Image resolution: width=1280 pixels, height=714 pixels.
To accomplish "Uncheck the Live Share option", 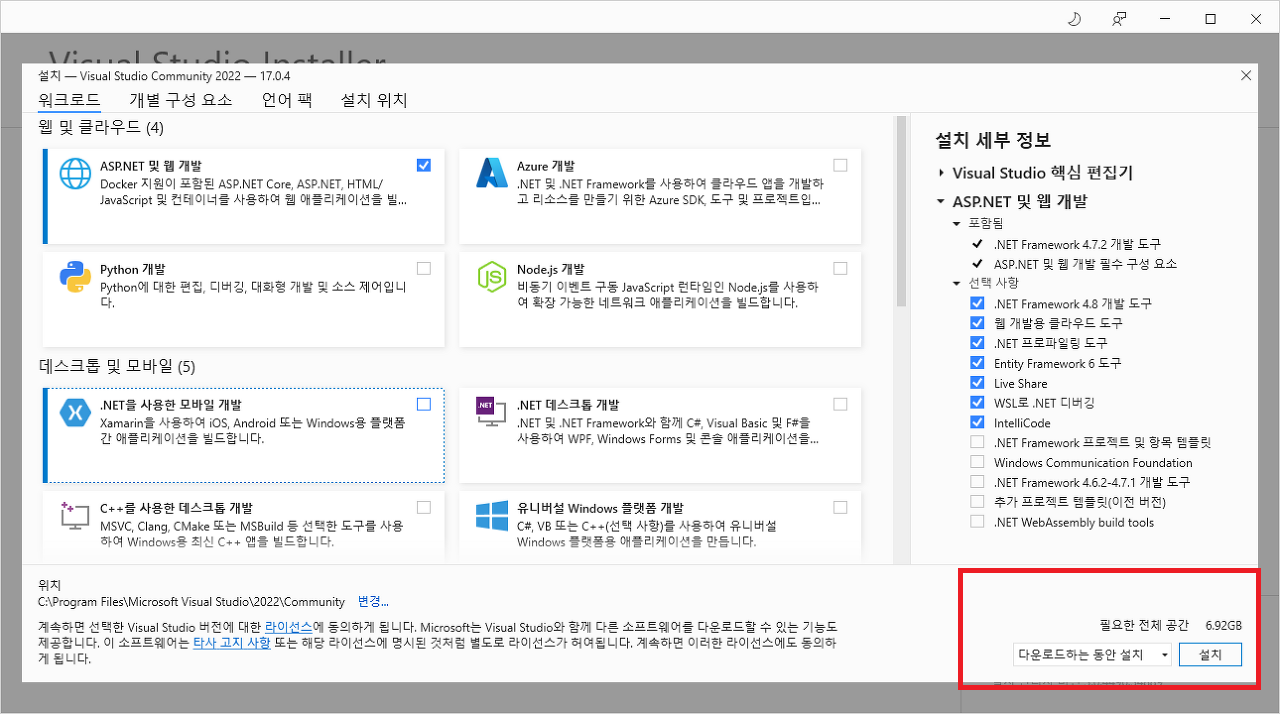I will [977, 383].
